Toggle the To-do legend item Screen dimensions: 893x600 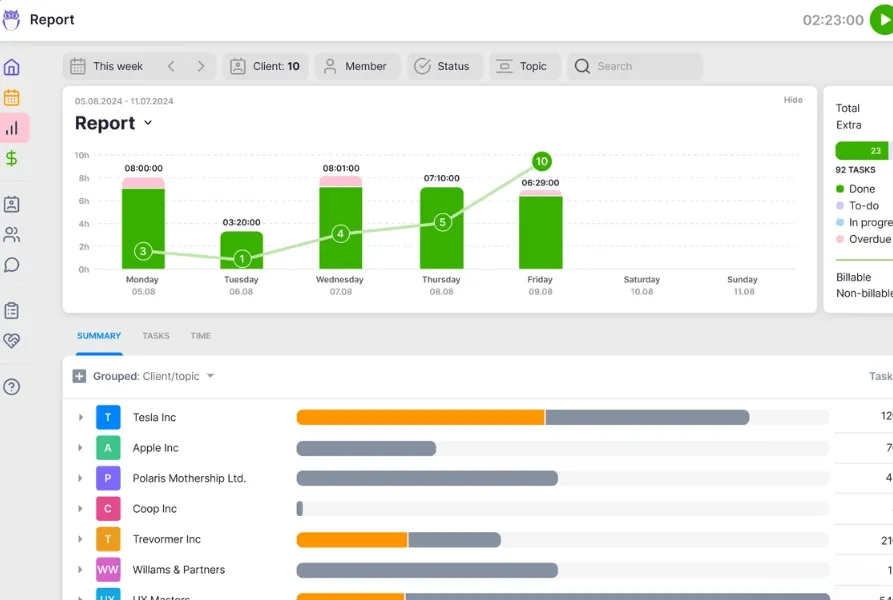[x=857, y=206]
